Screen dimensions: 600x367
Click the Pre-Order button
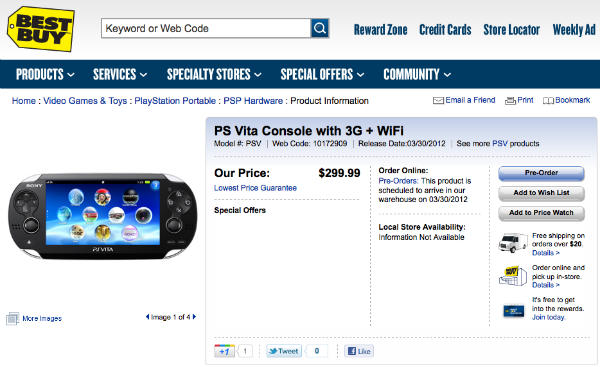[541, 173]
